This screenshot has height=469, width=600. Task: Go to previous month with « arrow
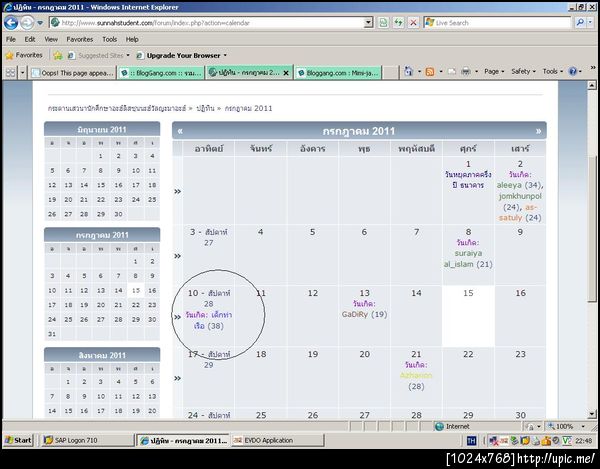pos(180,131)
